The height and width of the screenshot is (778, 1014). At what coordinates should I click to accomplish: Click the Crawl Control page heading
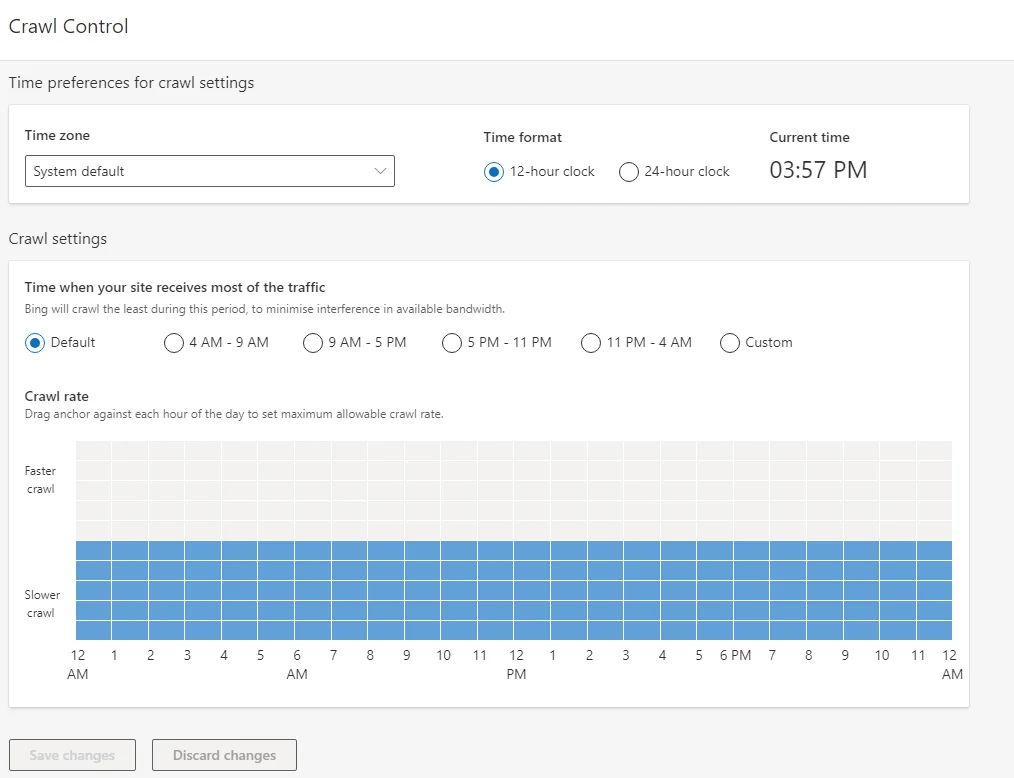tap(69, 27)
